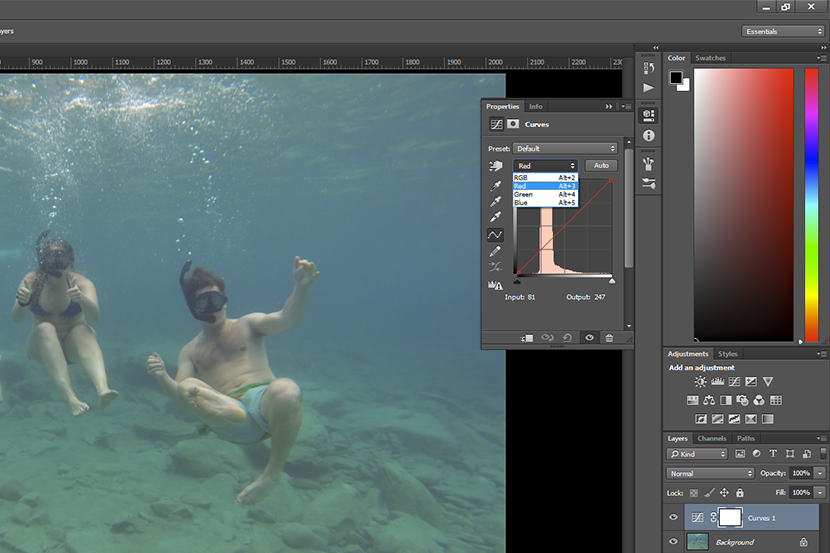Screen dimensions: 830x553
Task: Switch to the Channels tab
Action: tap(711, 438)
